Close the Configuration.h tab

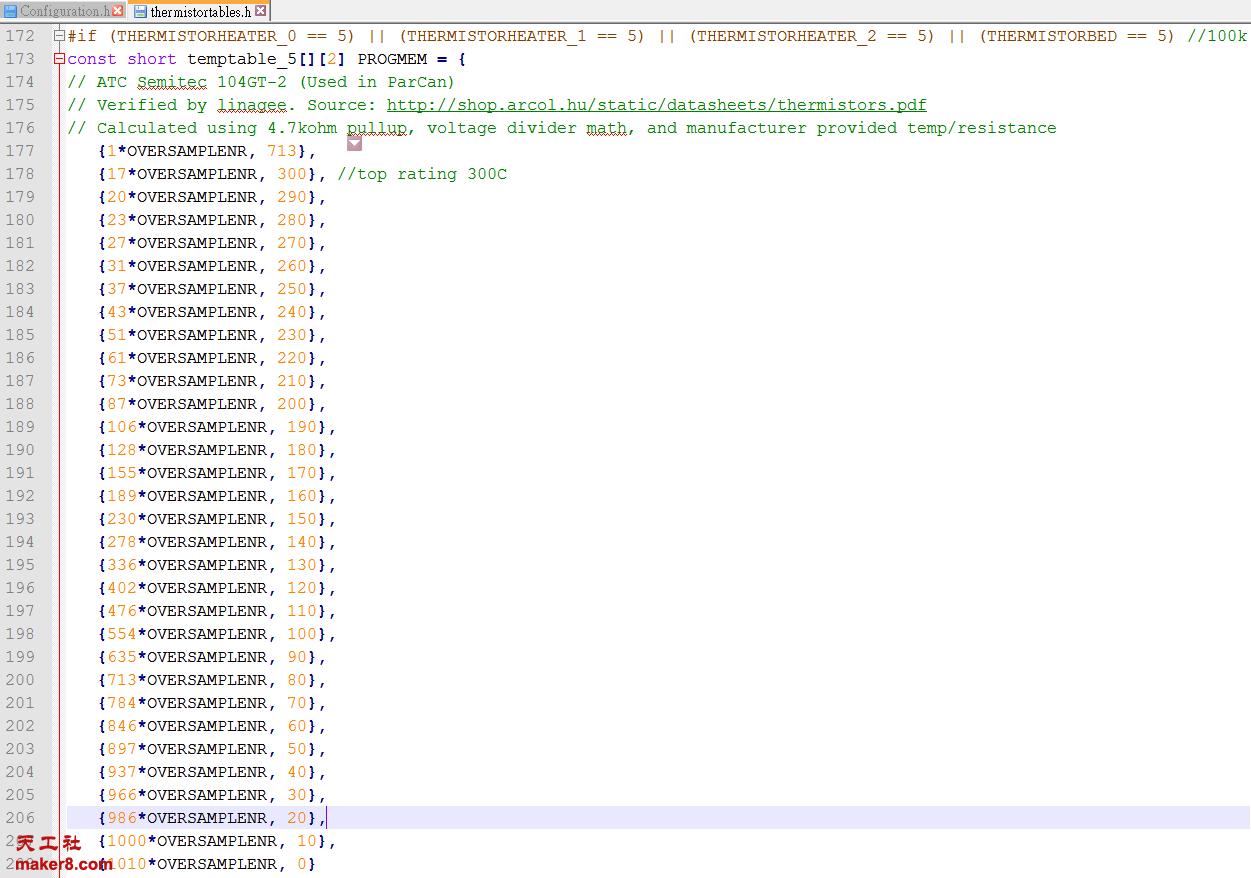coord(118,11)
